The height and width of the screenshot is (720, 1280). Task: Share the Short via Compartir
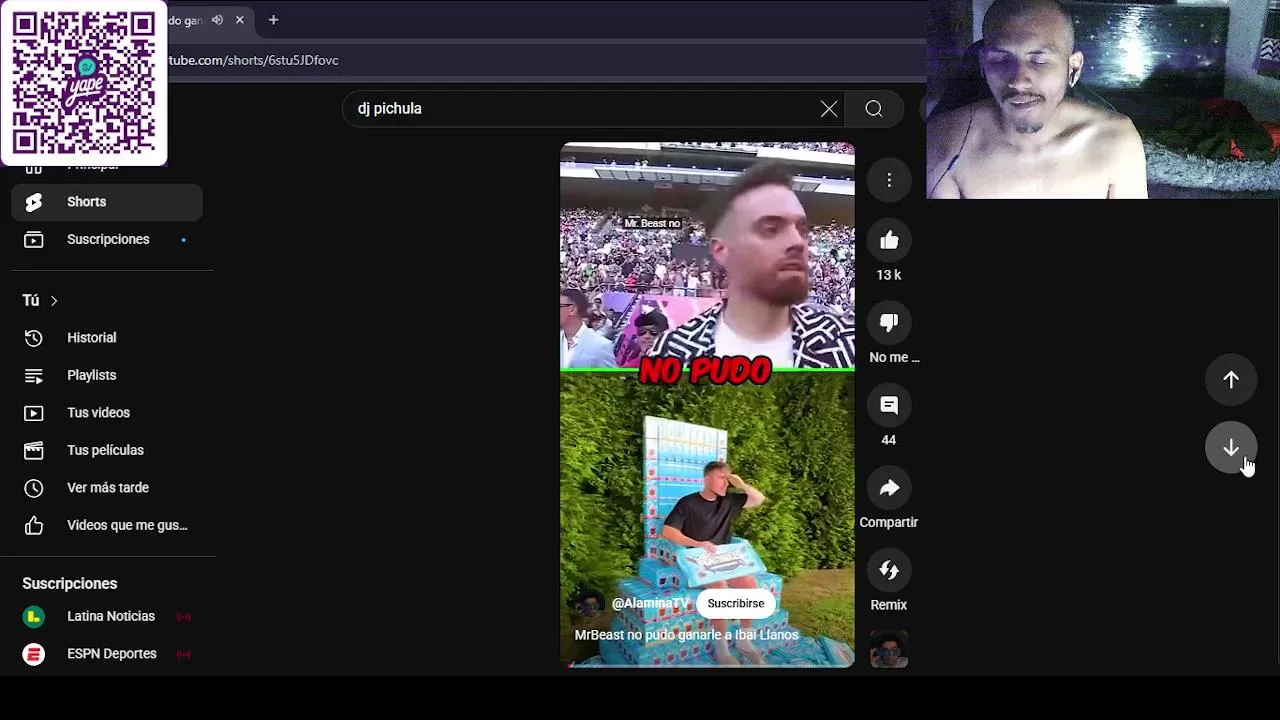(x=889, y=488)
